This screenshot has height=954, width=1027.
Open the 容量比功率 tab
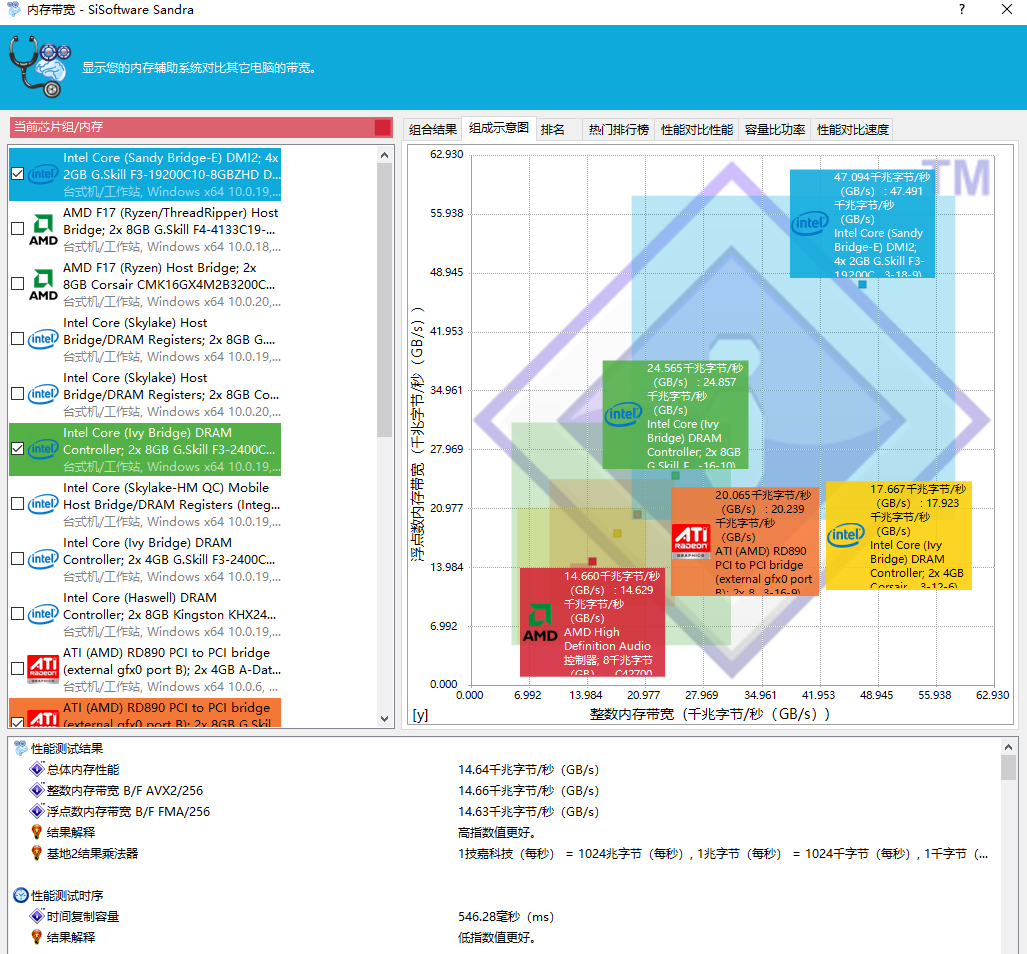coord(775,129)
